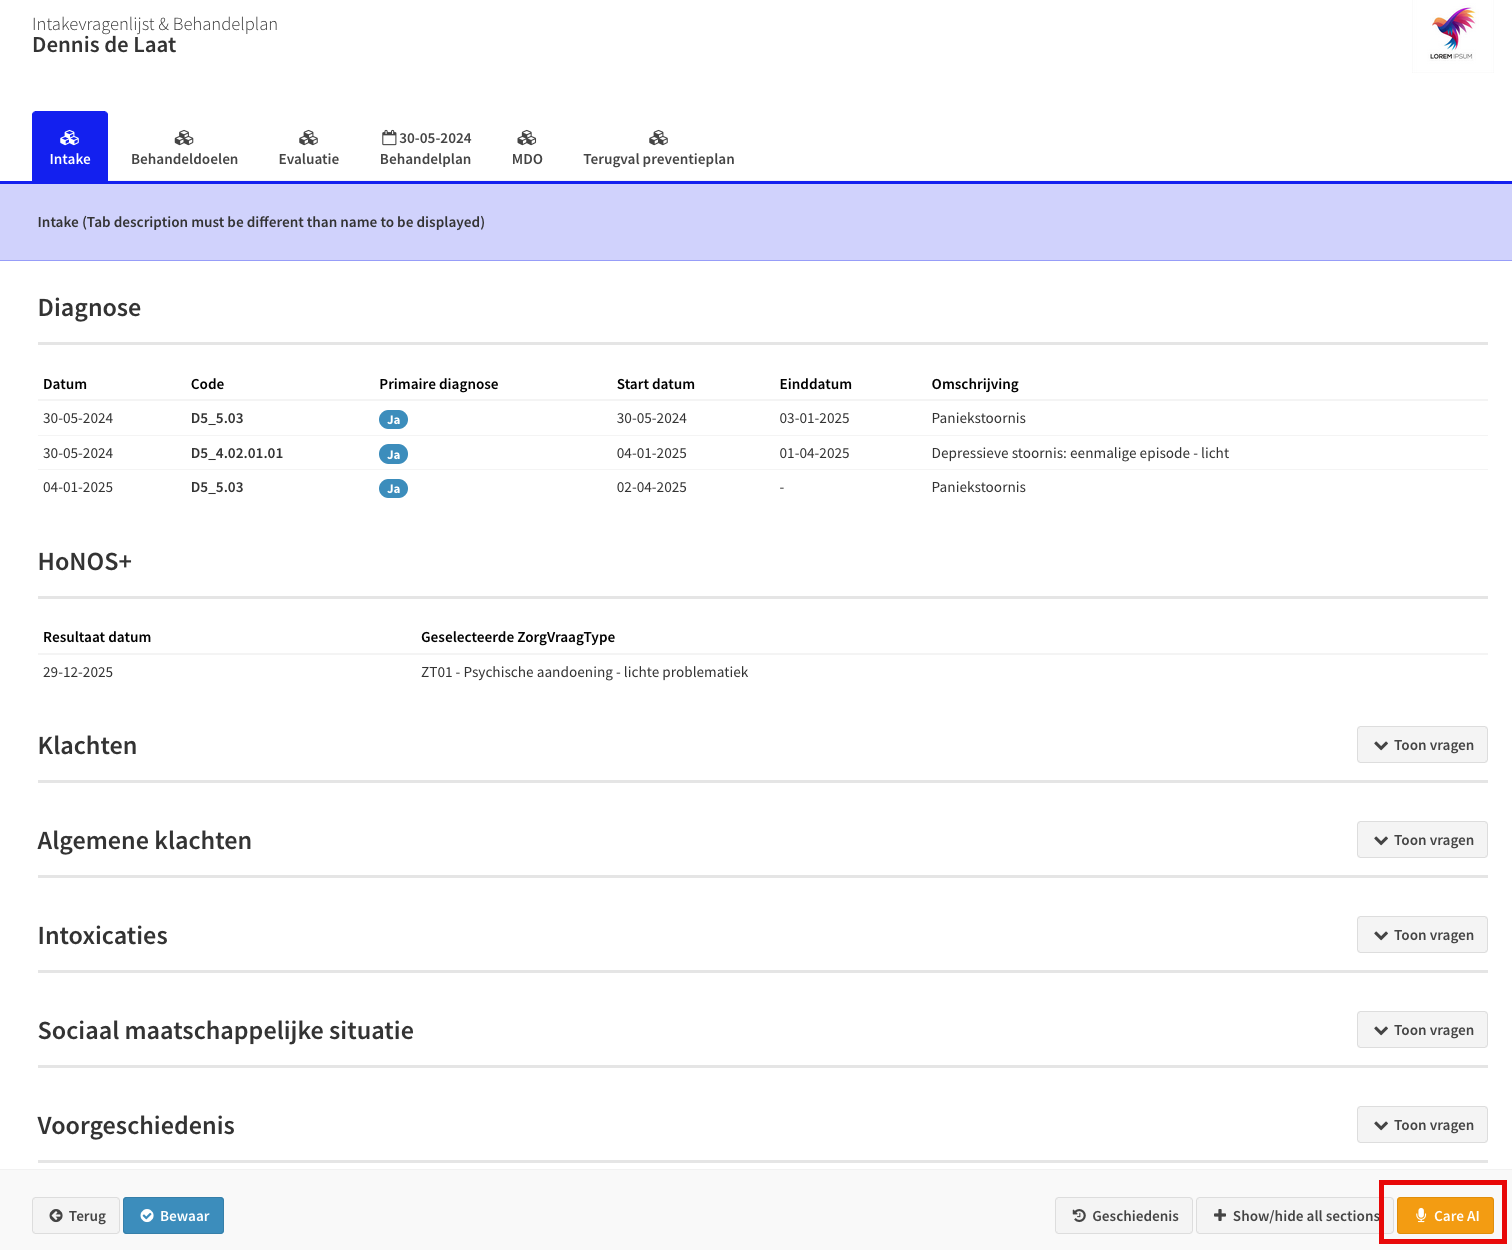Click Depressieve stoornis description
The height and width of the screenshot is (1250, 1512).
pos(1080,453)
